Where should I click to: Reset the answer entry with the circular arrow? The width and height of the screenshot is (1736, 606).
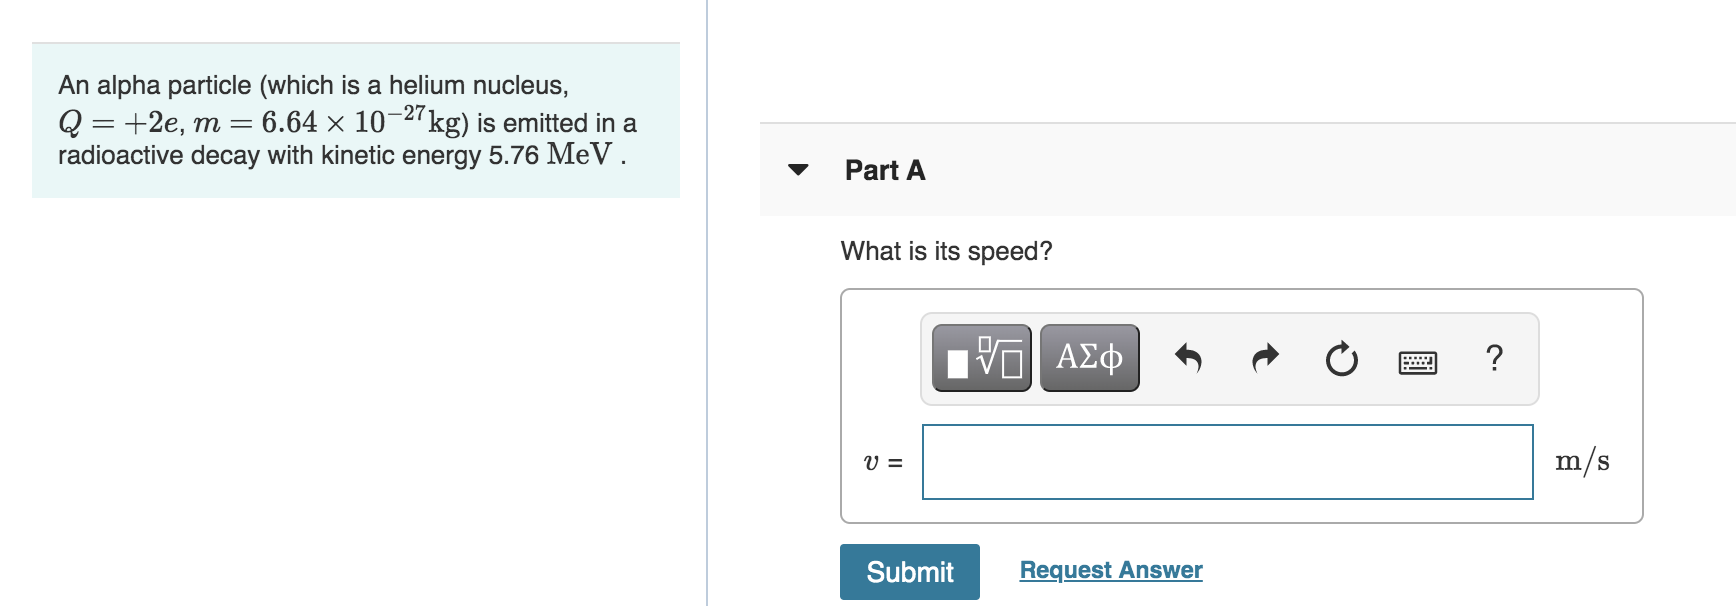(x=1340, y=357)
